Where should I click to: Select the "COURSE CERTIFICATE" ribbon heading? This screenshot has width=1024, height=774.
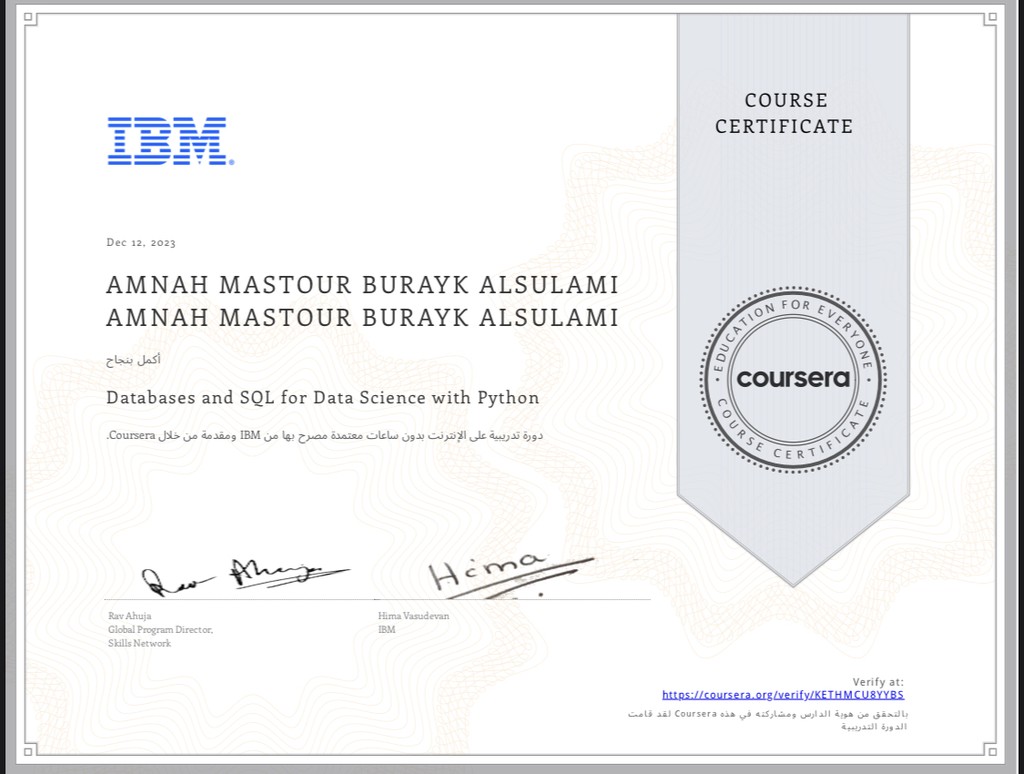tap(784, 113)
